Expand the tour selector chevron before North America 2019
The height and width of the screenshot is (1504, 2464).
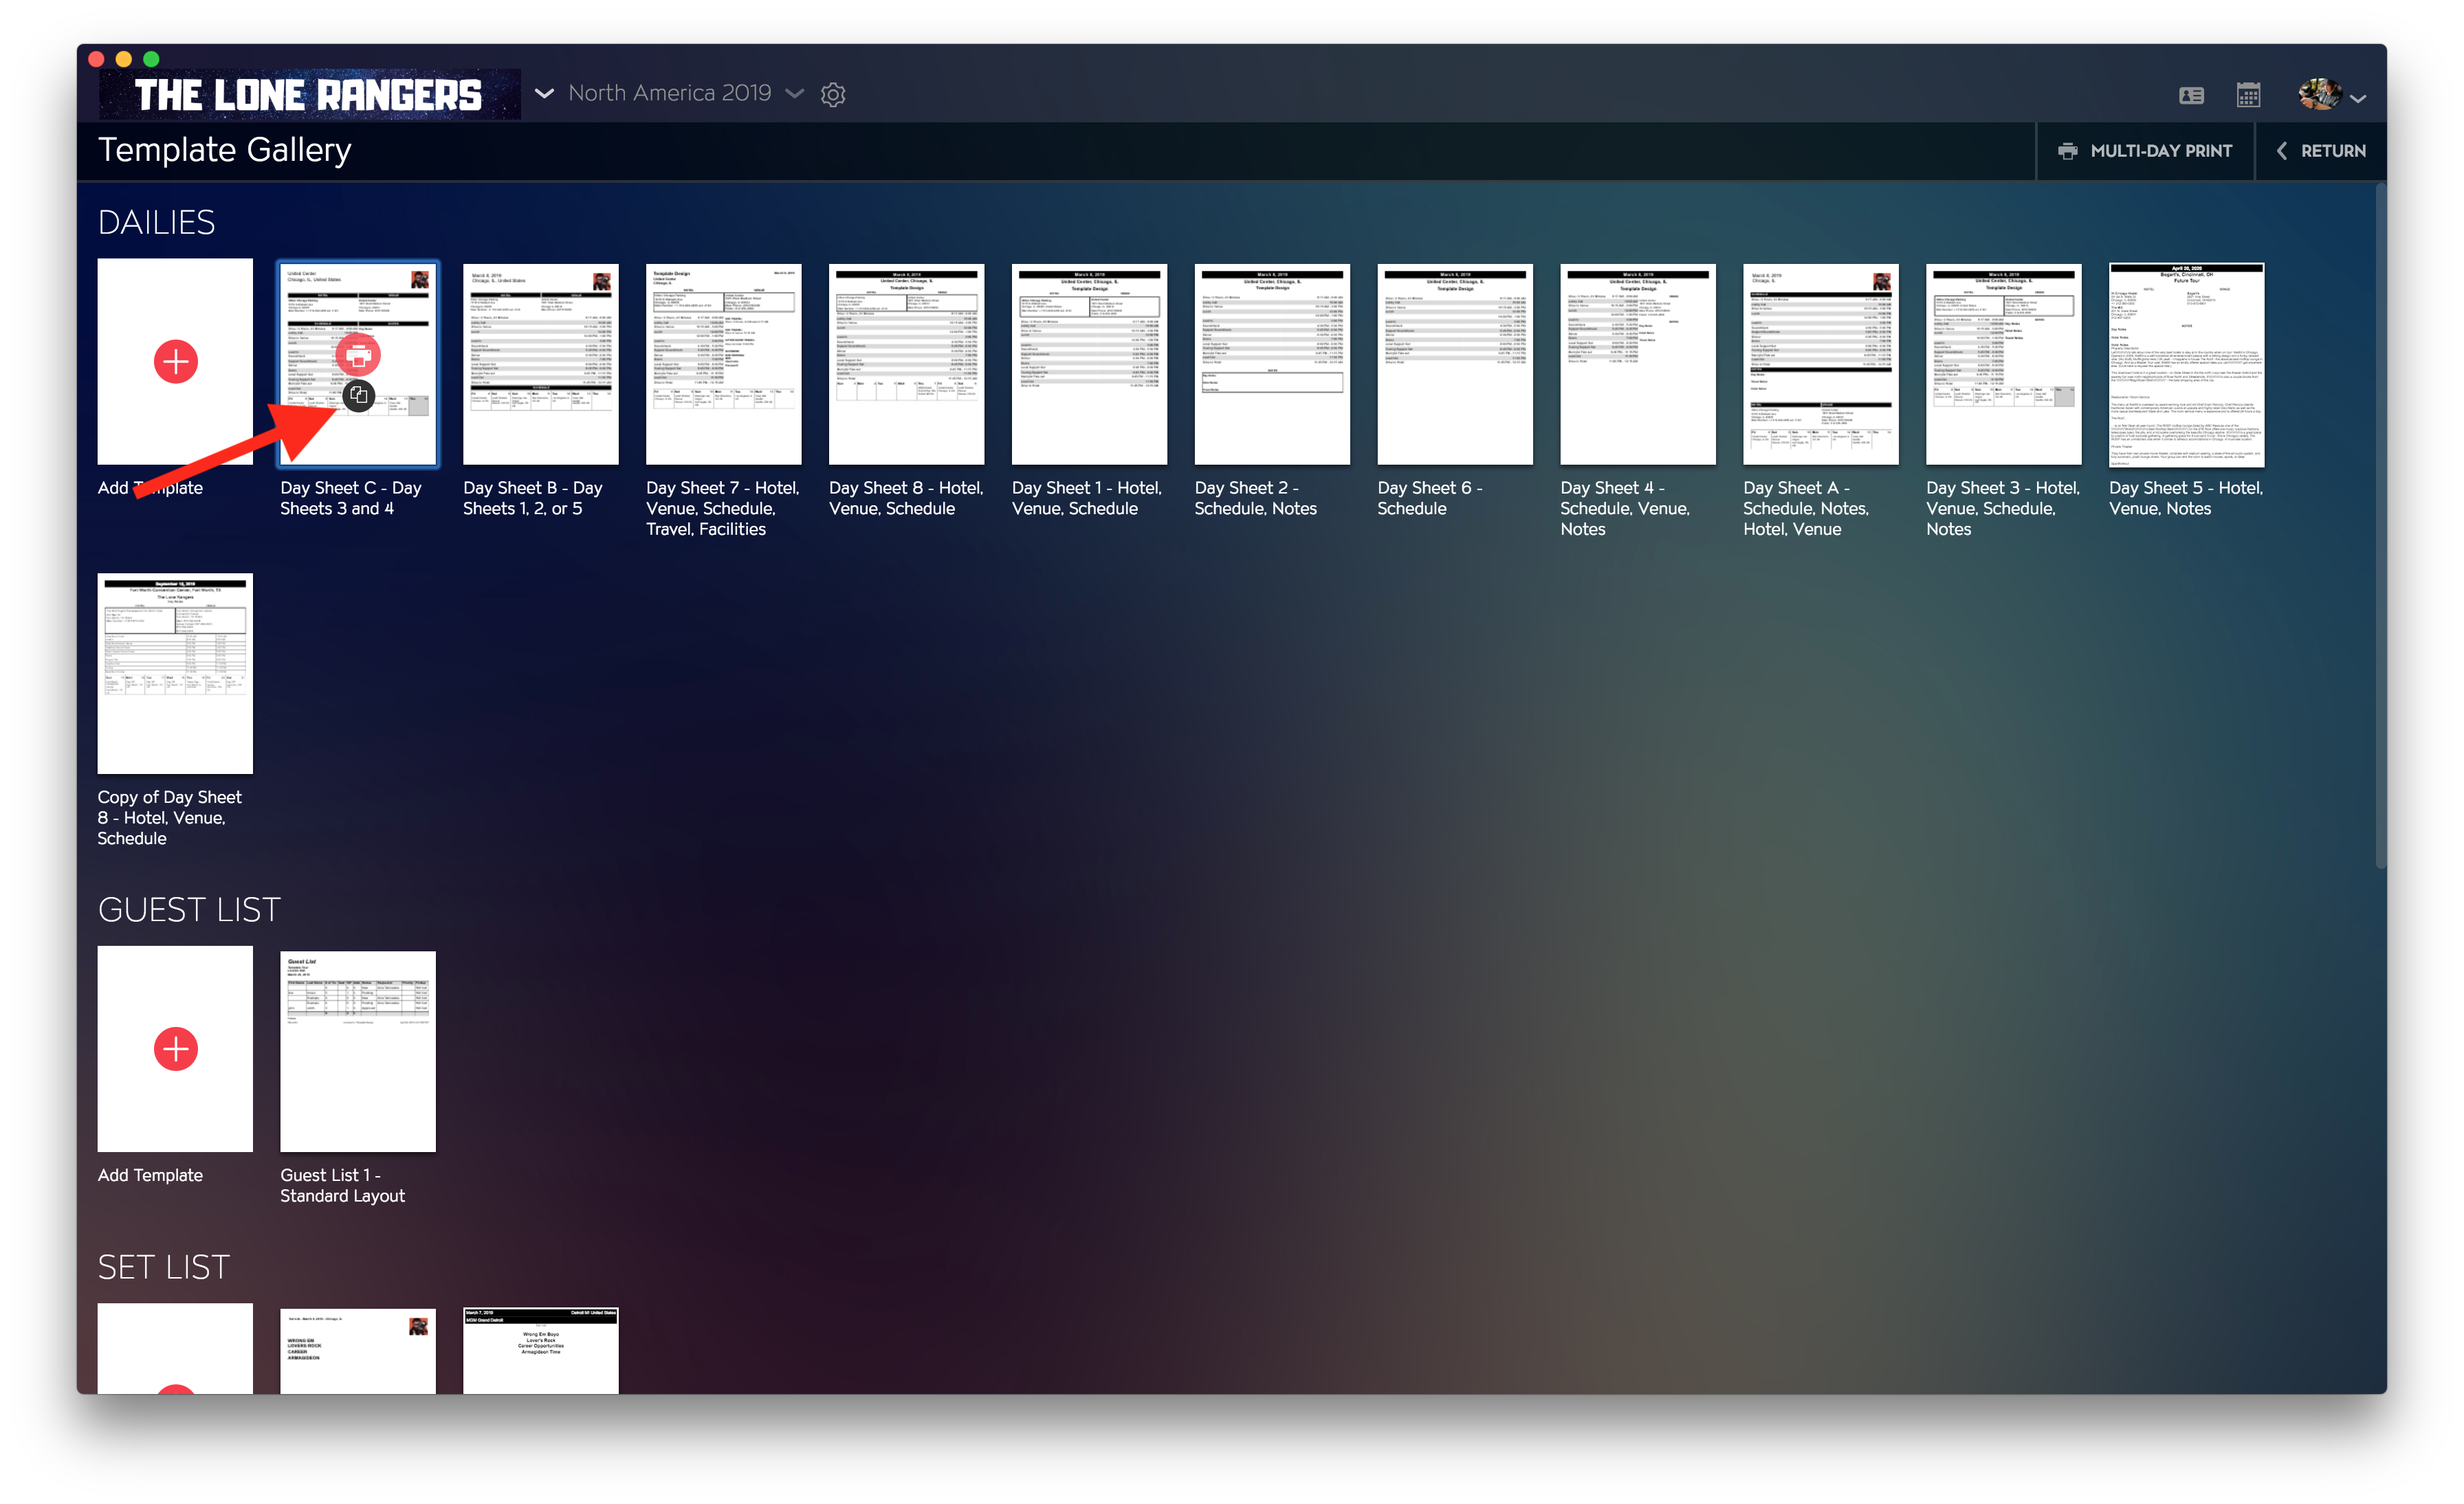(543, 93)
